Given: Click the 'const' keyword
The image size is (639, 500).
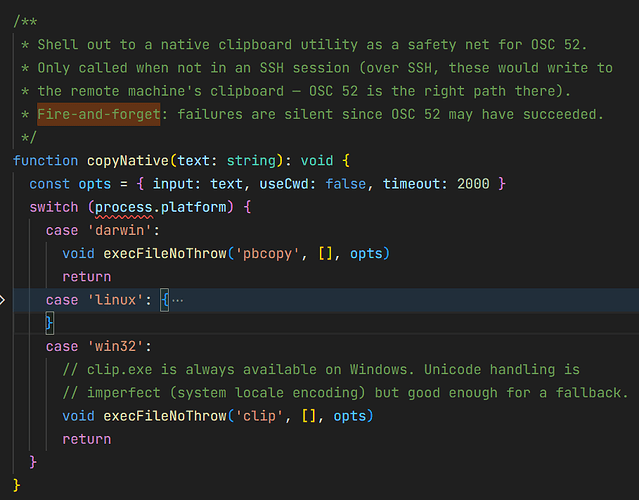Looking at the screenshot, I should click(49, 184).
